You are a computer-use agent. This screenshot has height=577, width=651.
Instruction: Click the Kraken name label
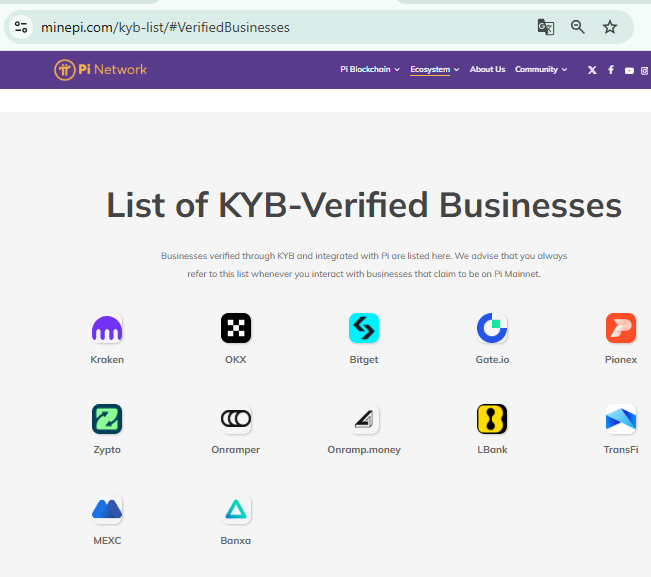click(107, 359)
